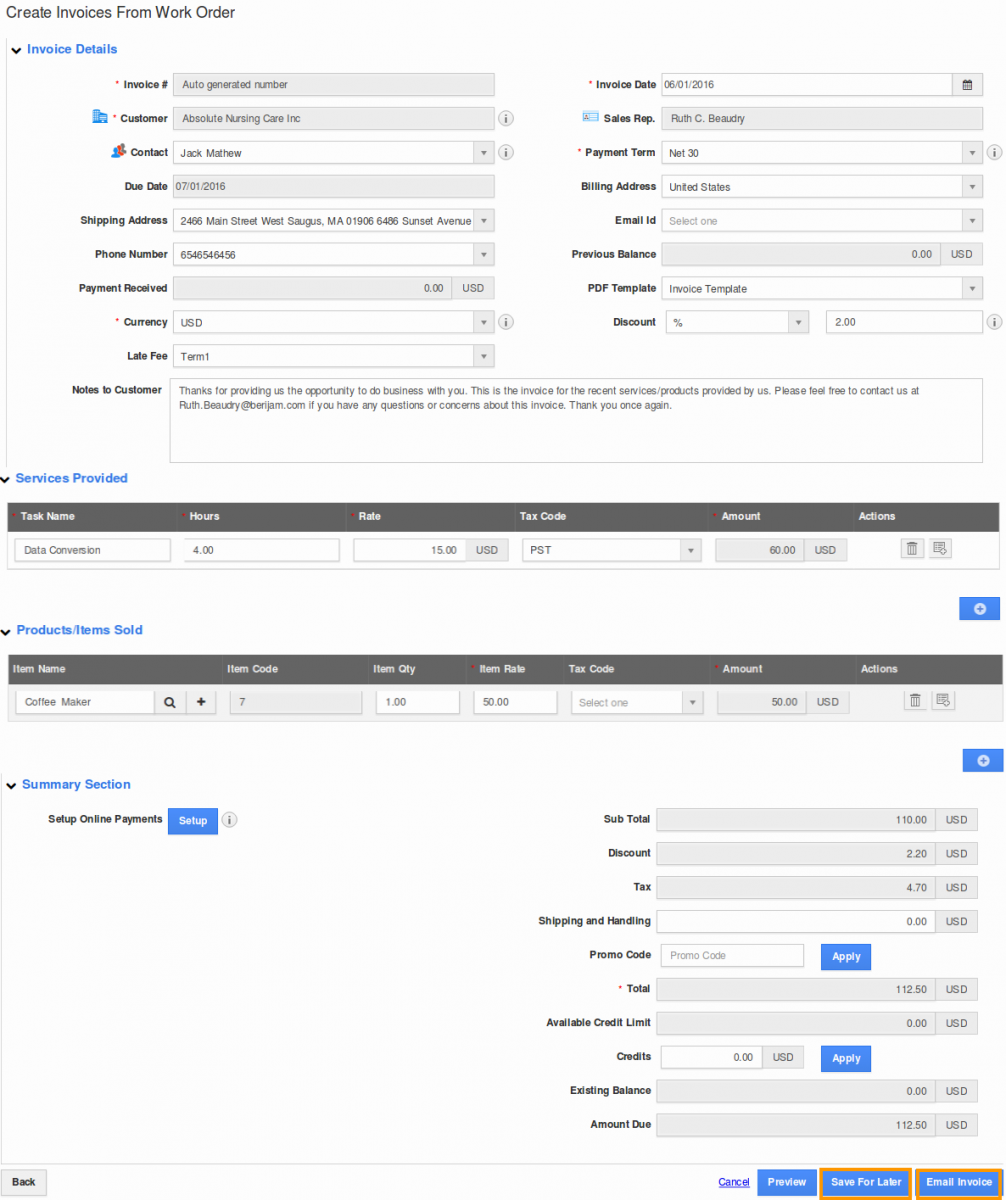Viewport: 1006px width, 1200px height.
Task: Click the Rate field showing 15.00
Action: point(410,550)
